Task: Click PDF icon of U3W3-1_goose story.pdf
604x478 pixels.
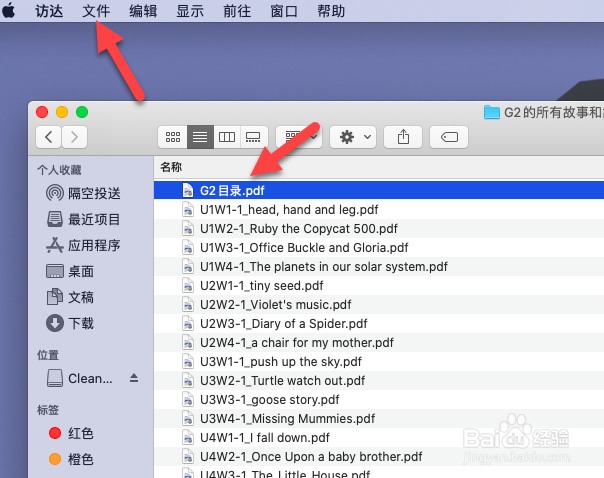Action: [188, 399]
